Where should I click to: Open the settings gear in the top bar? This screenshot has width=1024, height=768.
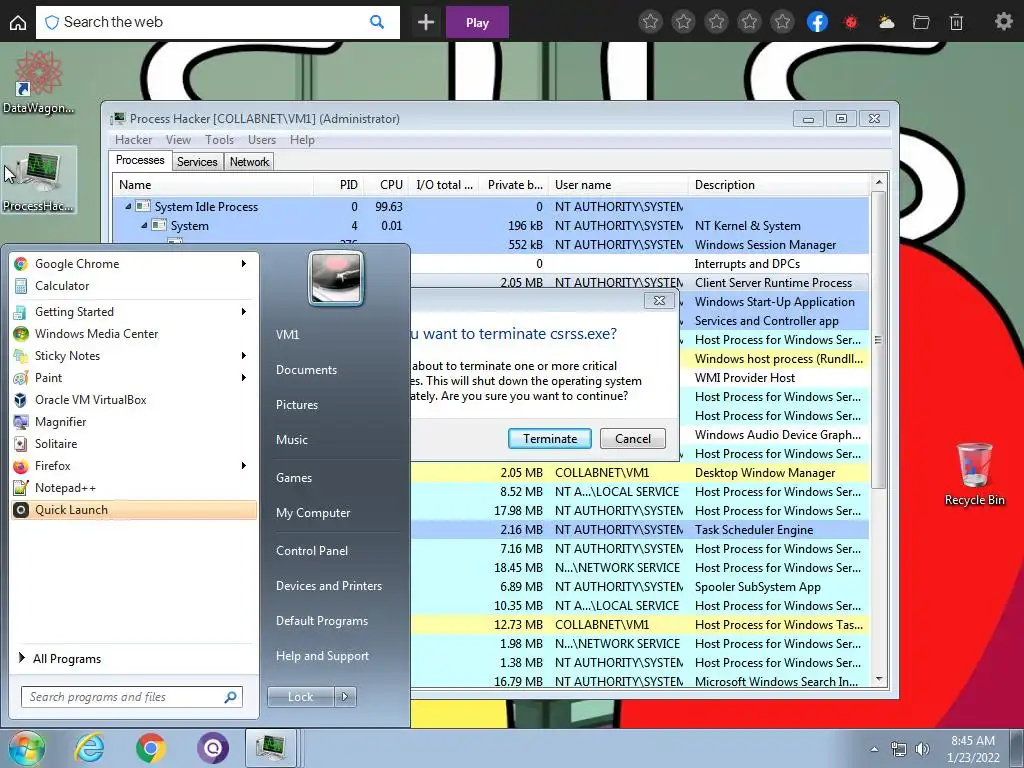1003,22
